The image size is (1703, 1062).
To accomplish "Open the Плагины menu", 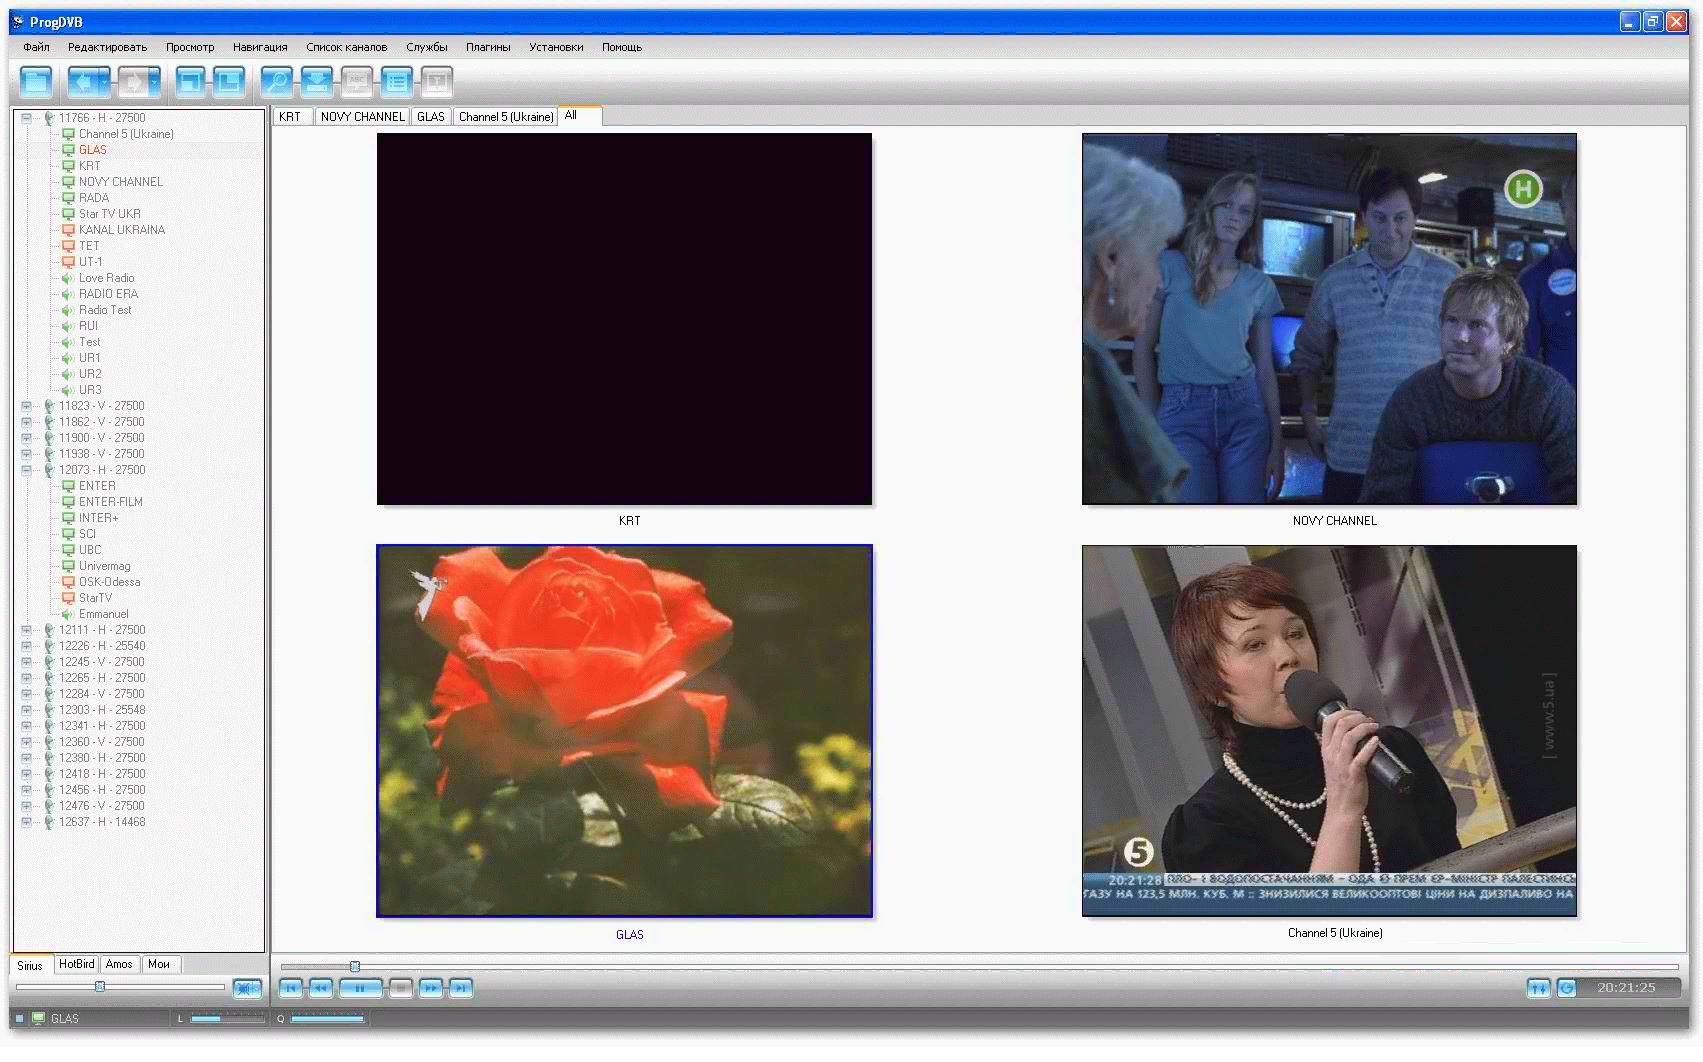I will tap(487, 47).
